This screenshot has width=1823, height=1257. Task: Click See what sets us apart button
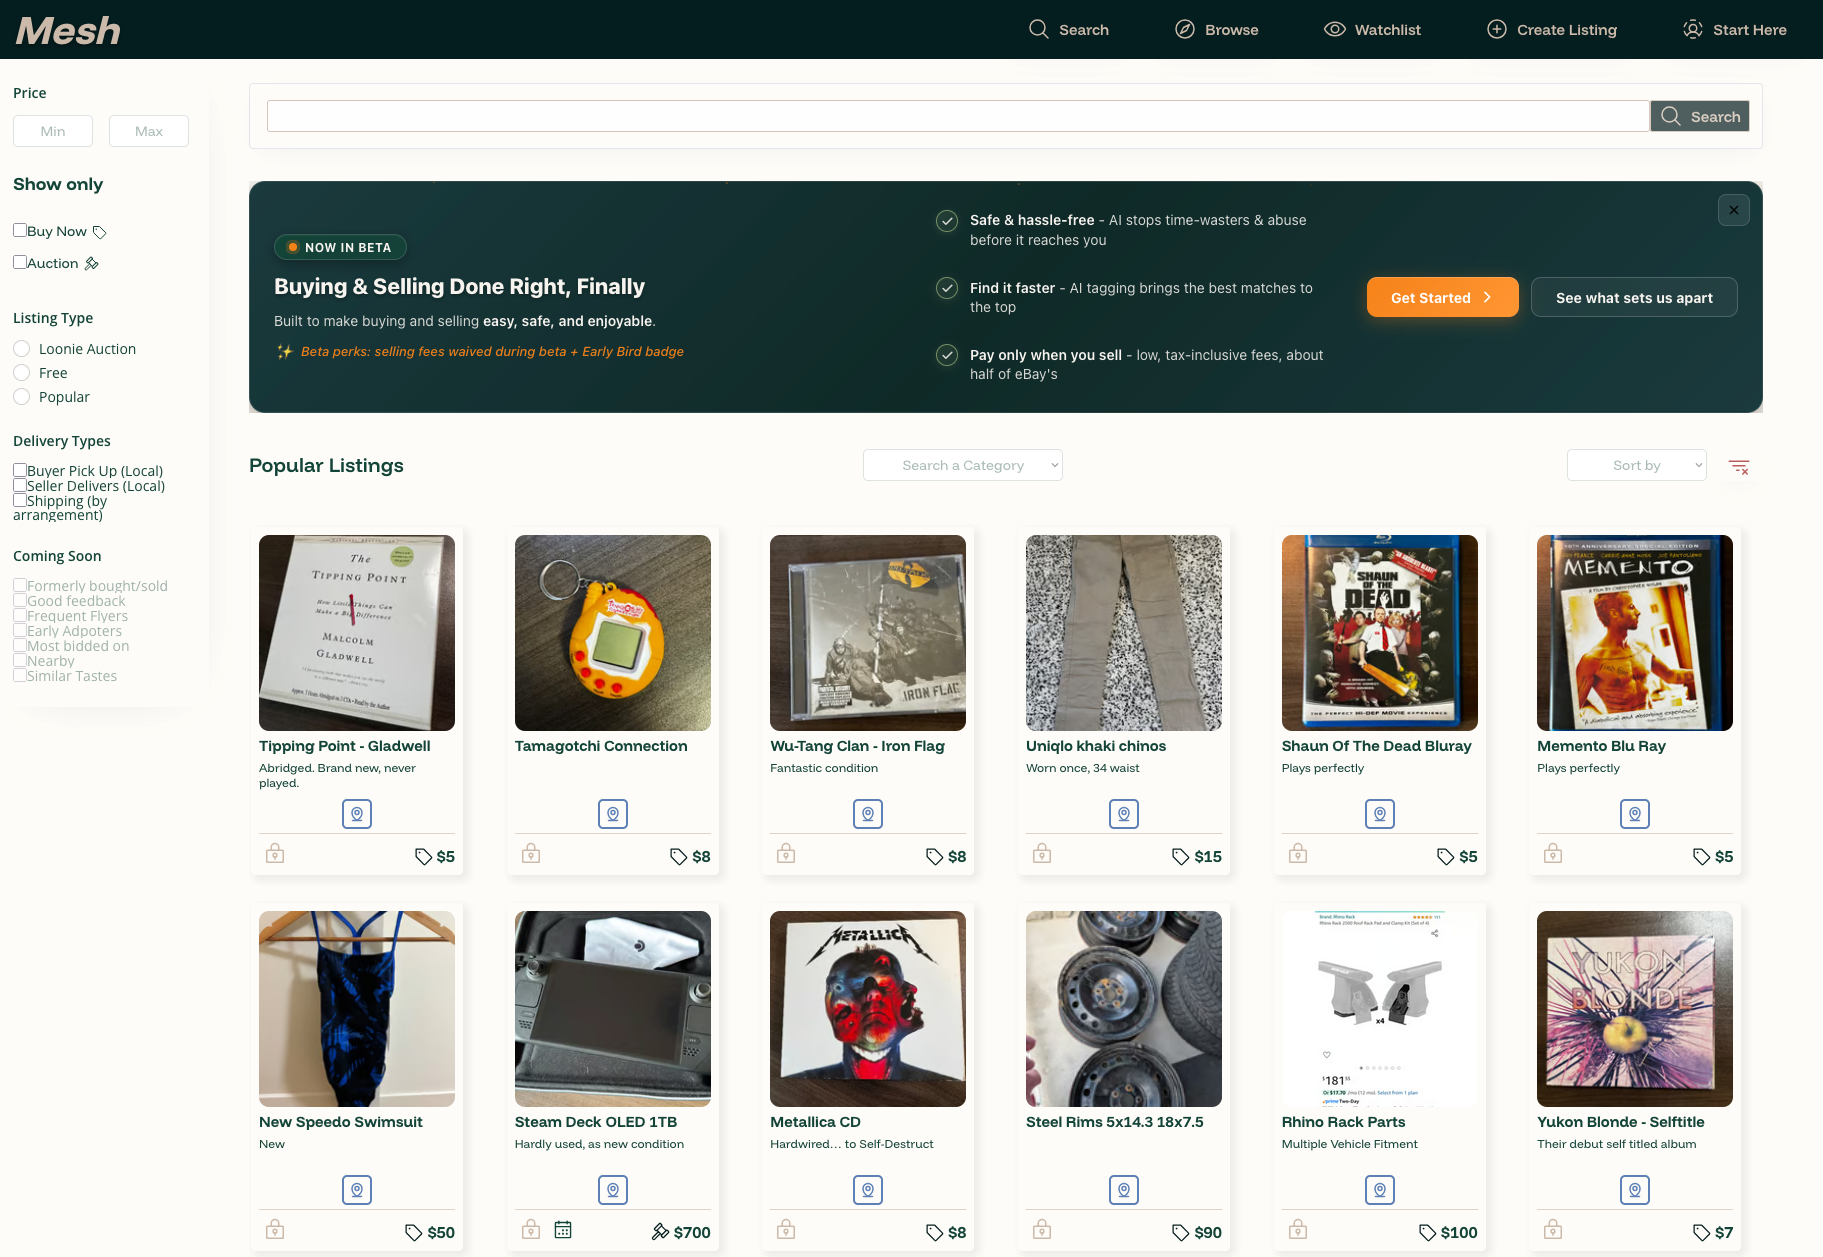[x=1634, y=297]
